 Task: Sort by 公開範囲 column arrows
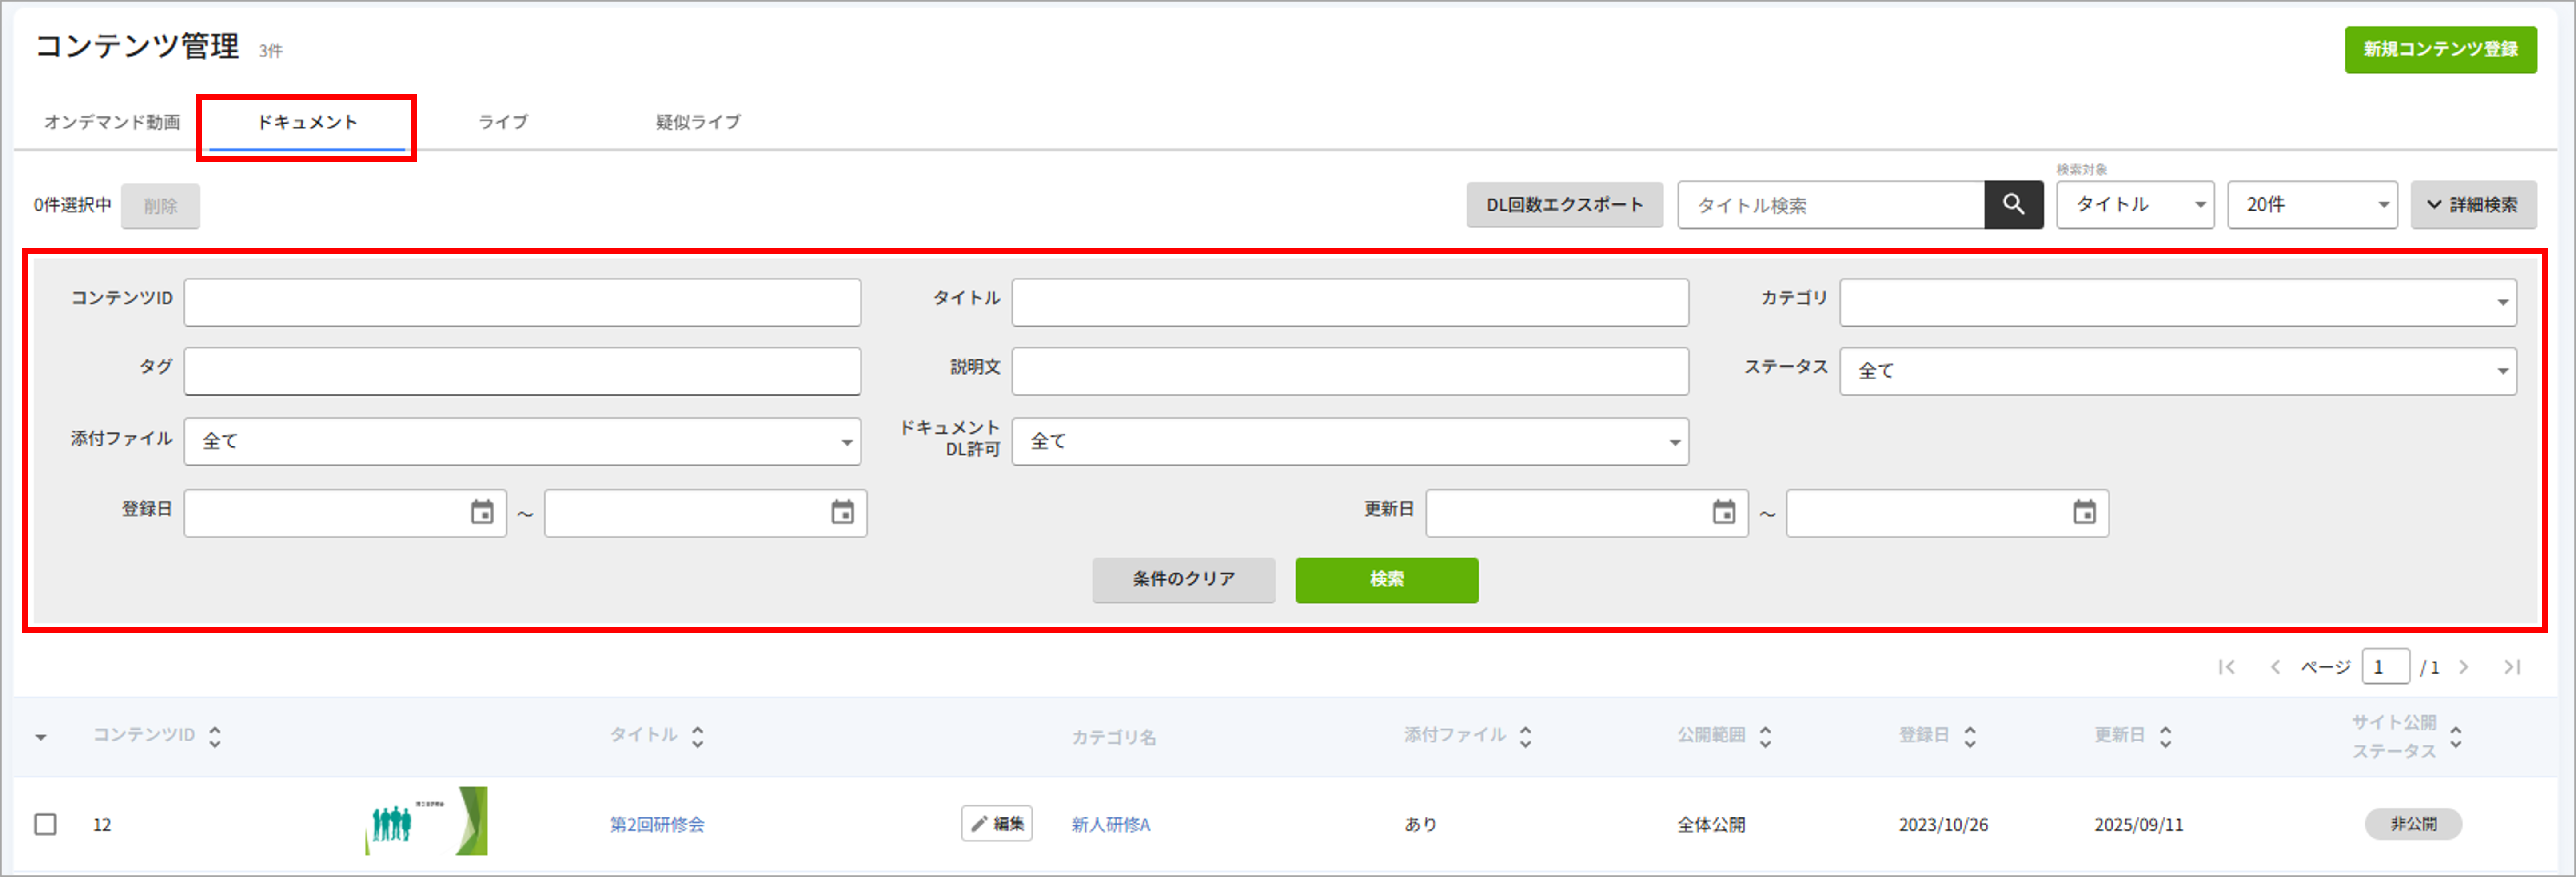[x=1766, y=737]
